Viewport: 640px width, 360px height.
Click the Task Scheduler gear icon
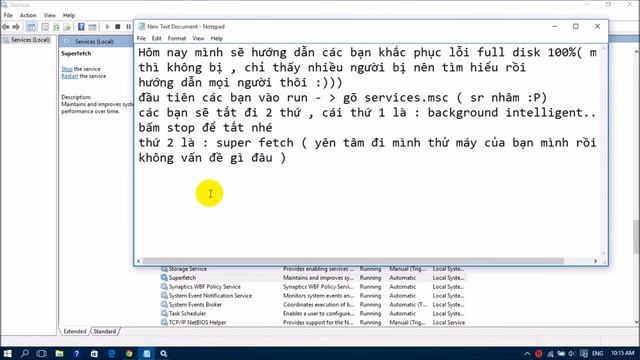pyautogui.click(x=164, y=313)
